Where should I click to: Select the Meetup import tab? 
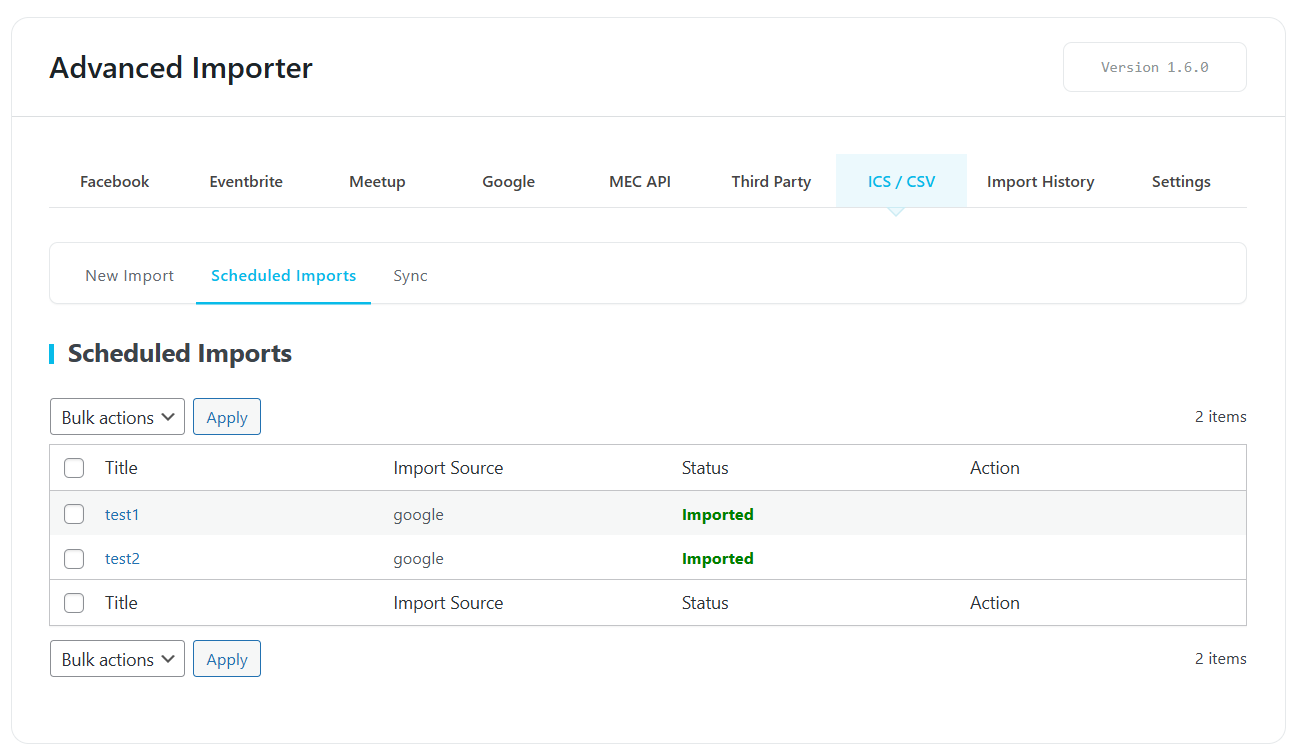pyautogui.click(x=377, y=181)
